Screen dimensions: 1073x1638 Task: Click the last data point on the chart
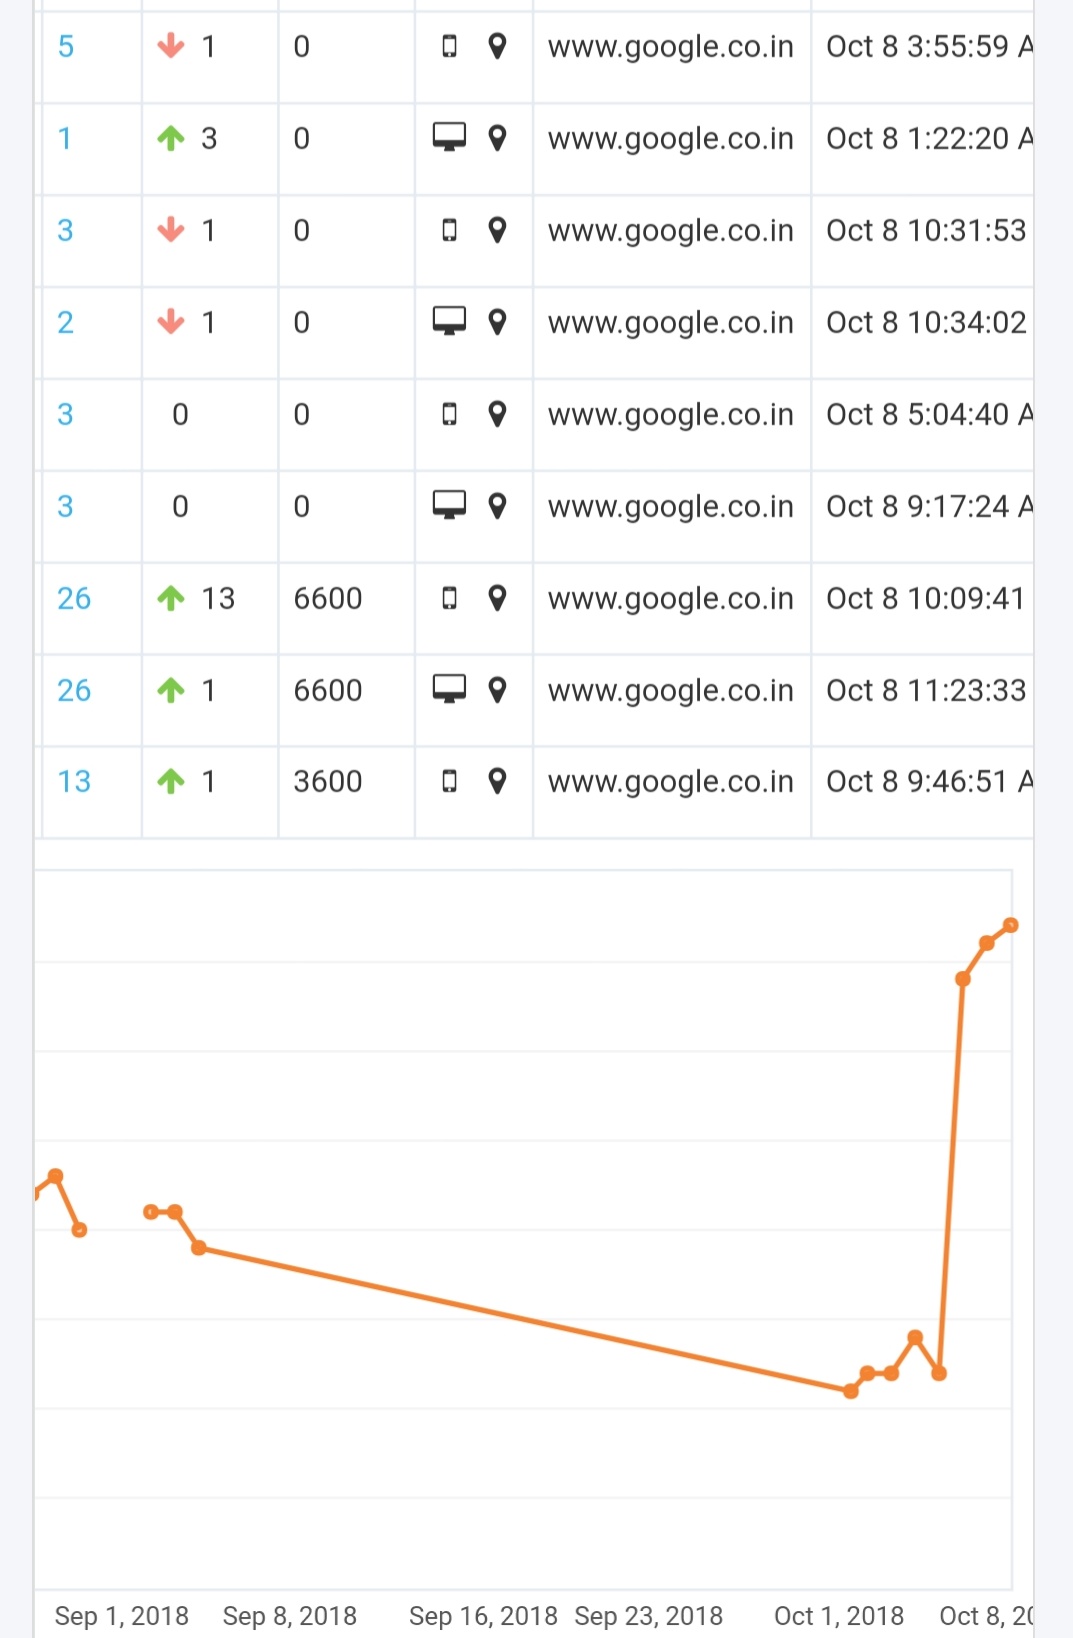pos(1011,925)
